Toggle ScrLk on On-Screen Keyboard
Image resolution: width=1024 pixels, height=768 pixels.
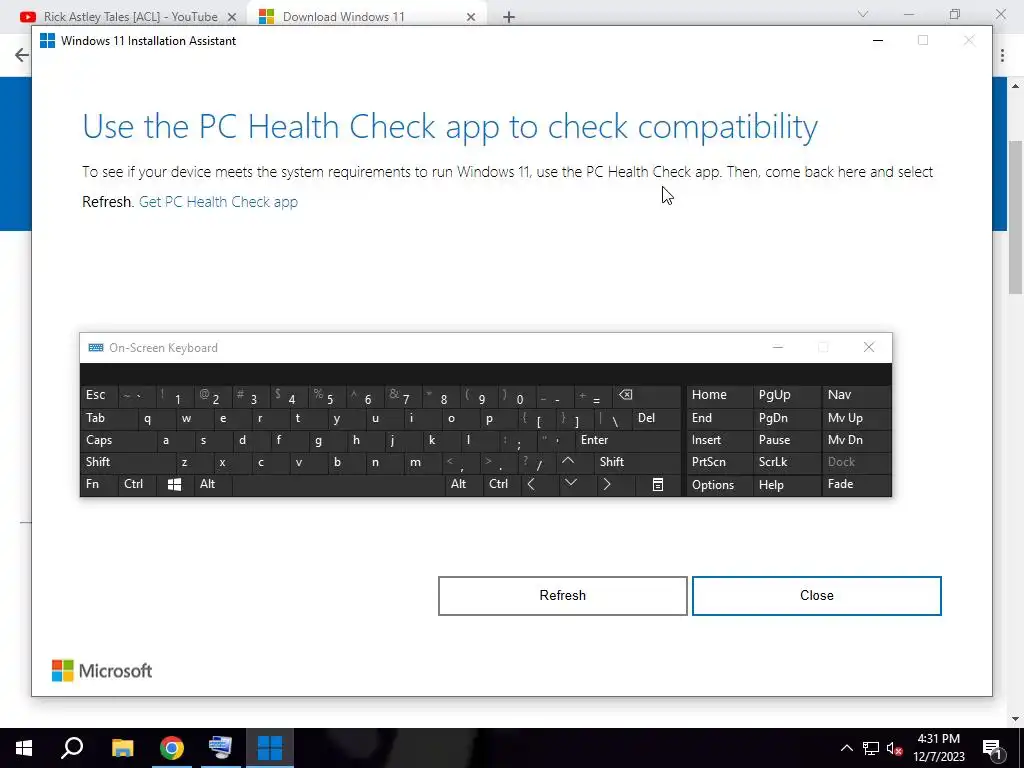(786, 462)
